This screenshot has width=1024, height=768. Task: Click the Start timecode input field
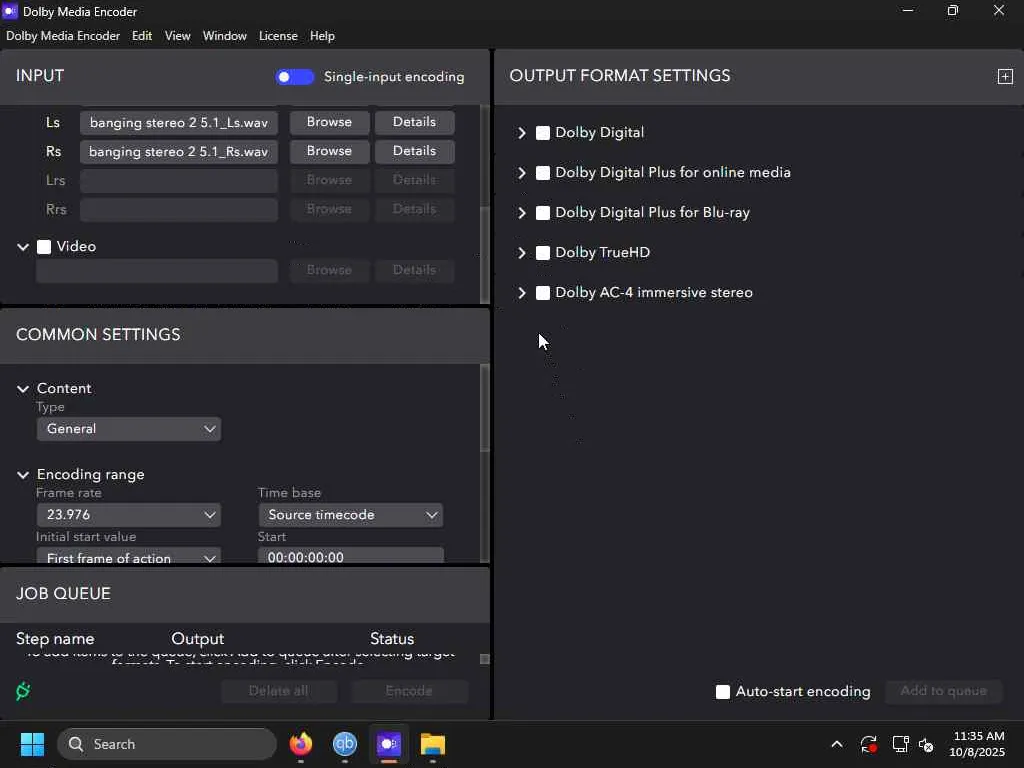click(350, 557)
